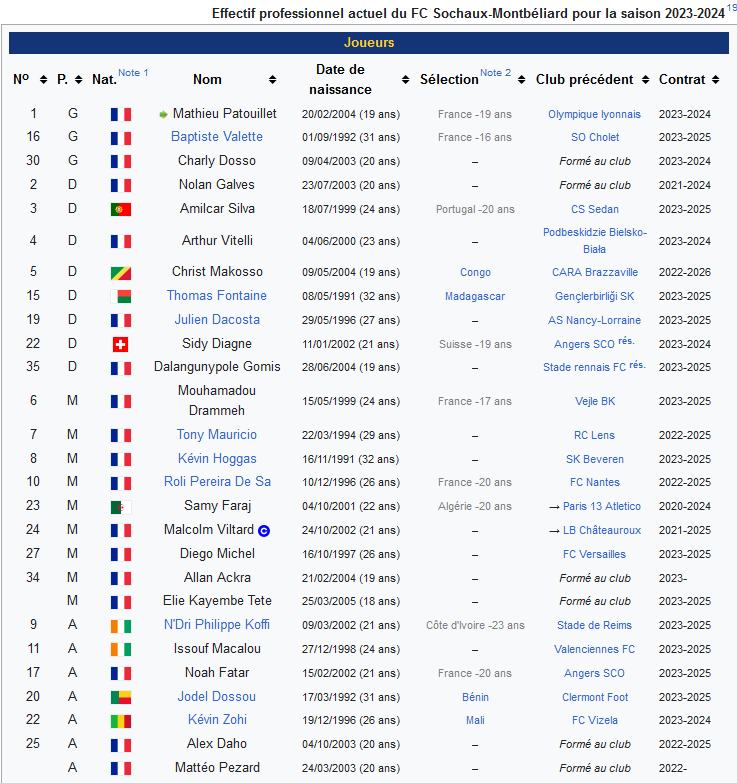Open Clermont Foot club link
The height and width of the screenshot is (783, 737).
[595, 697]
